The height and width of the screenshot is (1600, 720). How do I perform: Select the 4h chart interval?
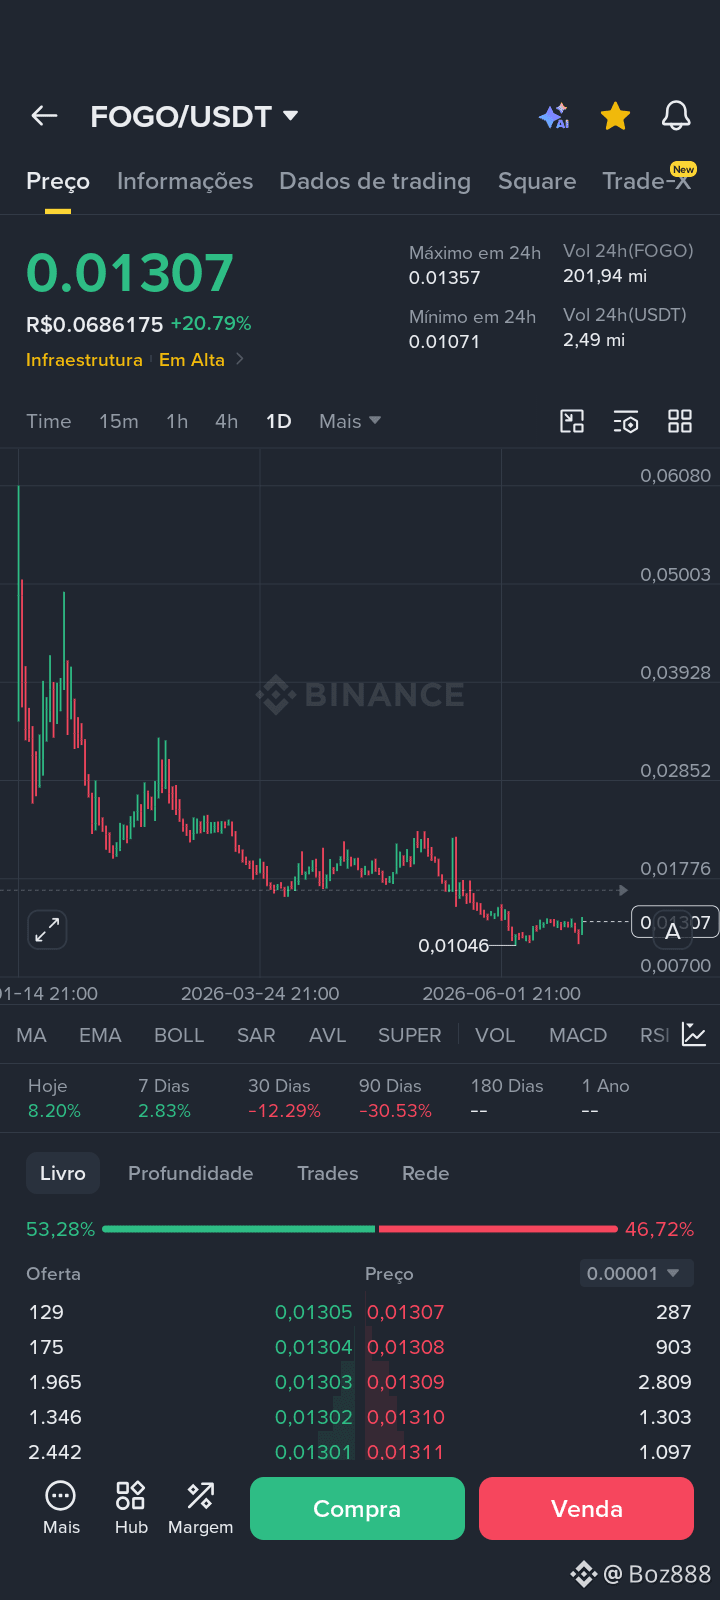227,421
